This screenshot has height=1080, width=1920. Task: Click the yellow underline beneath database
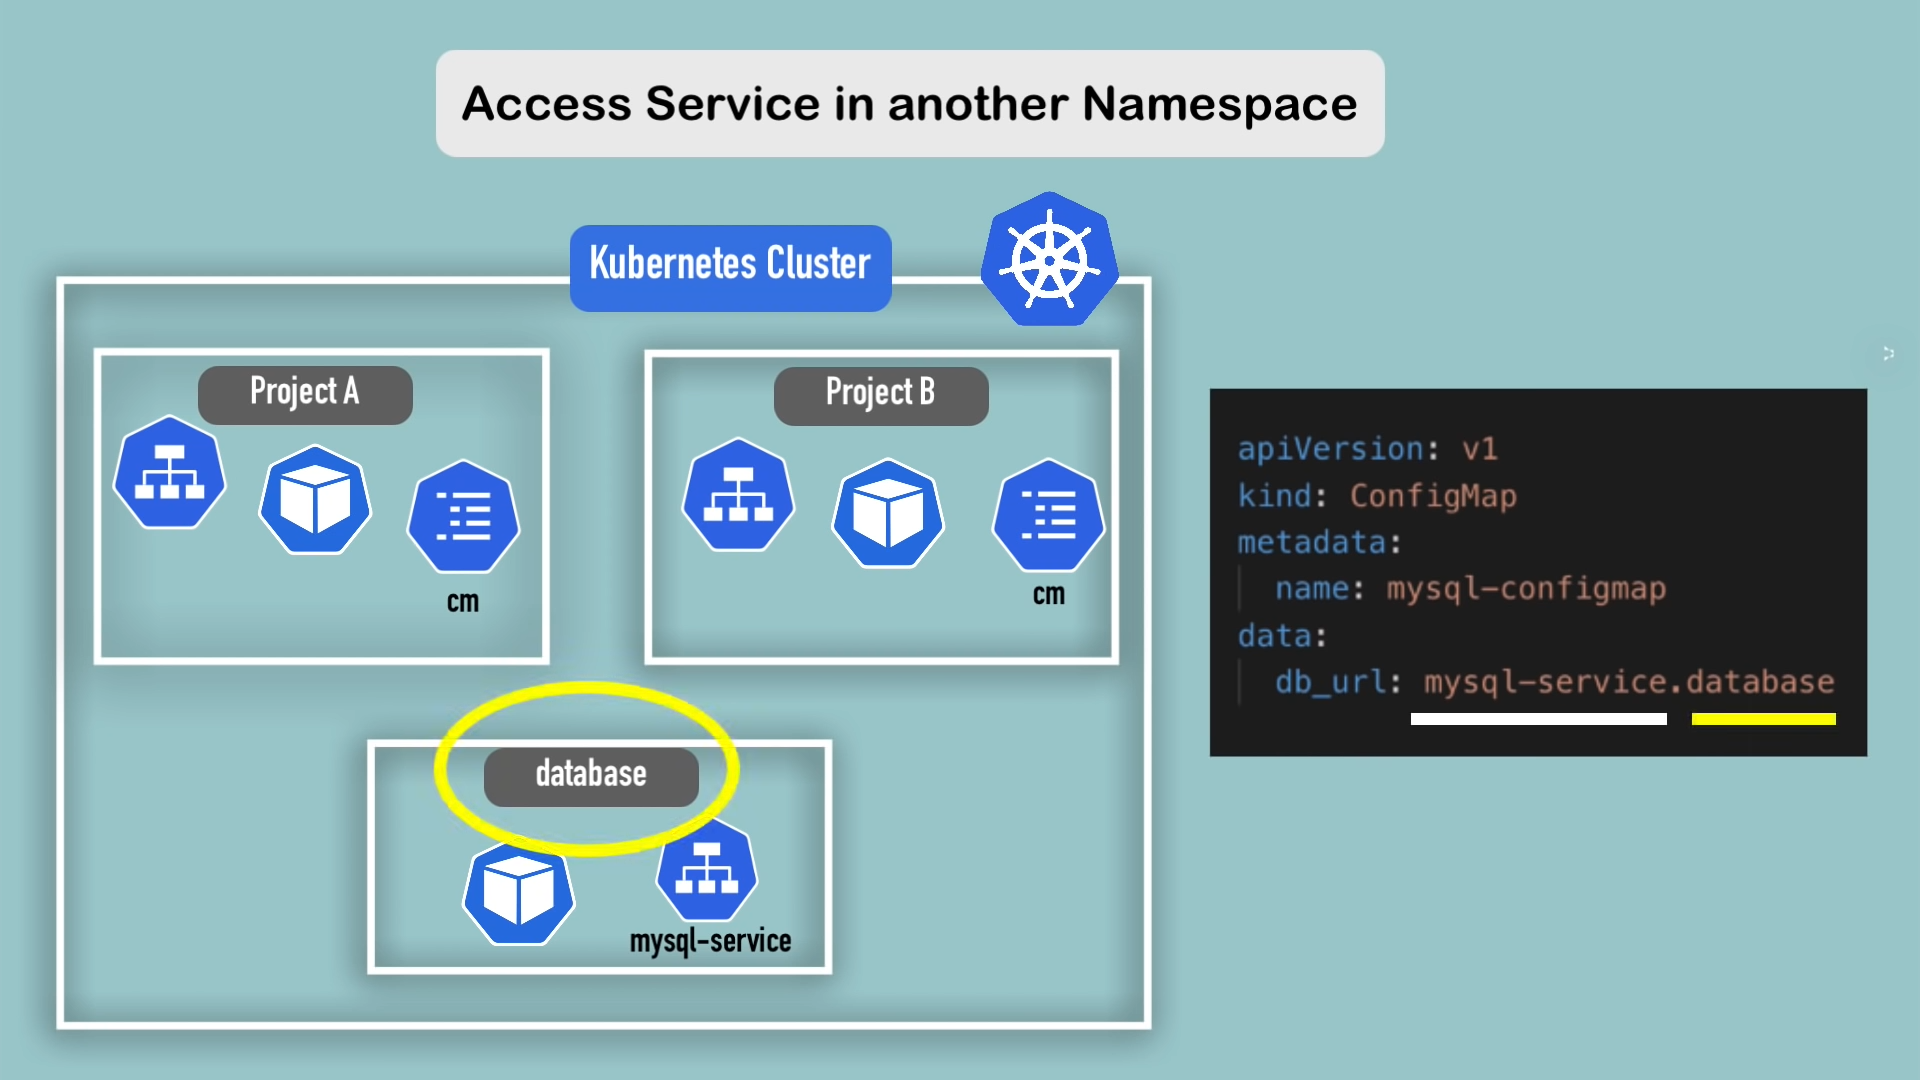(1763, 719)
